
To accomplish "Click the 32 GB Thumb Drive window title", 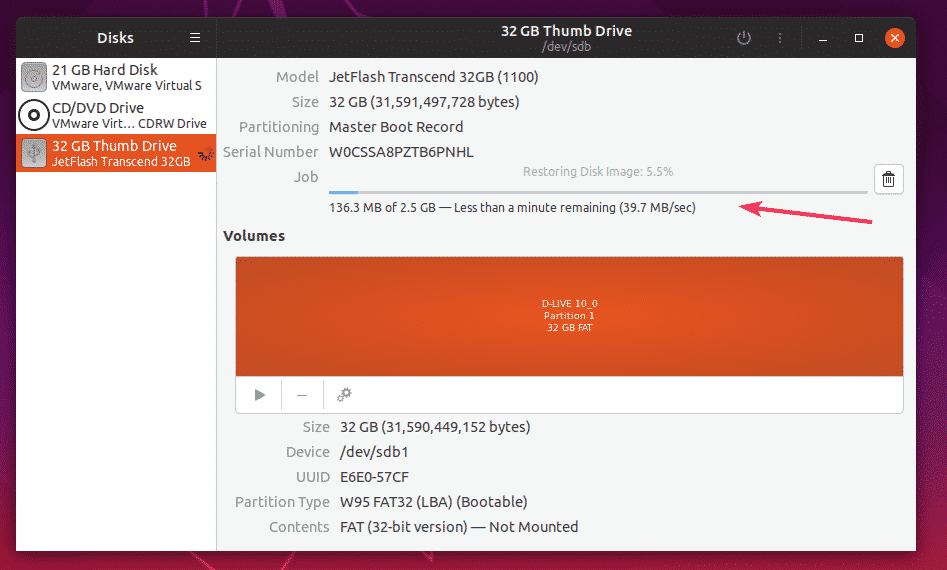I will [567, 31].
